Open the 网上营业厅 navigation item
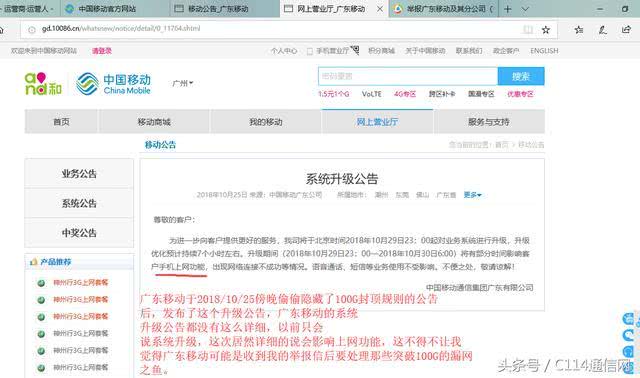This screenshot has height=378, width=640. coord(377,122)
